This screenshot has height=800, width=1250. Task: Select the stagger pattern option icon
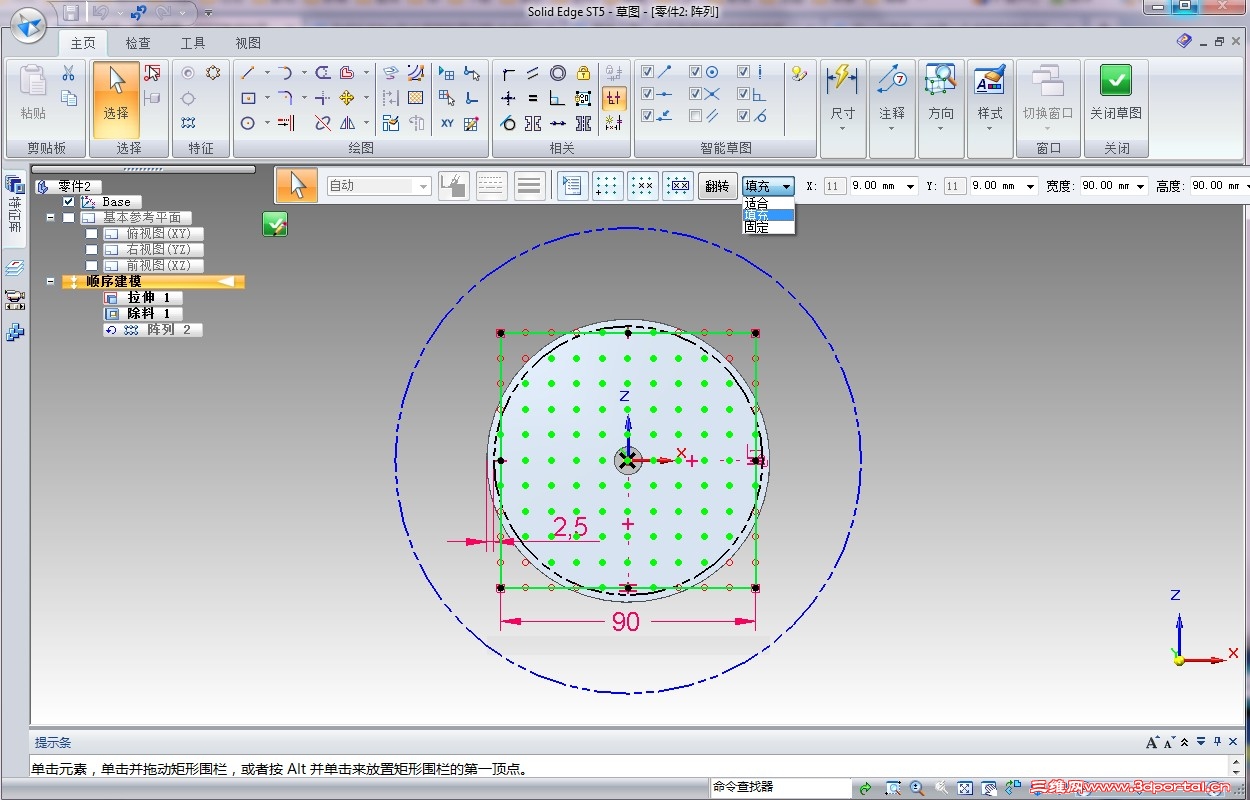pyautogui.click(x=643, y=186)
